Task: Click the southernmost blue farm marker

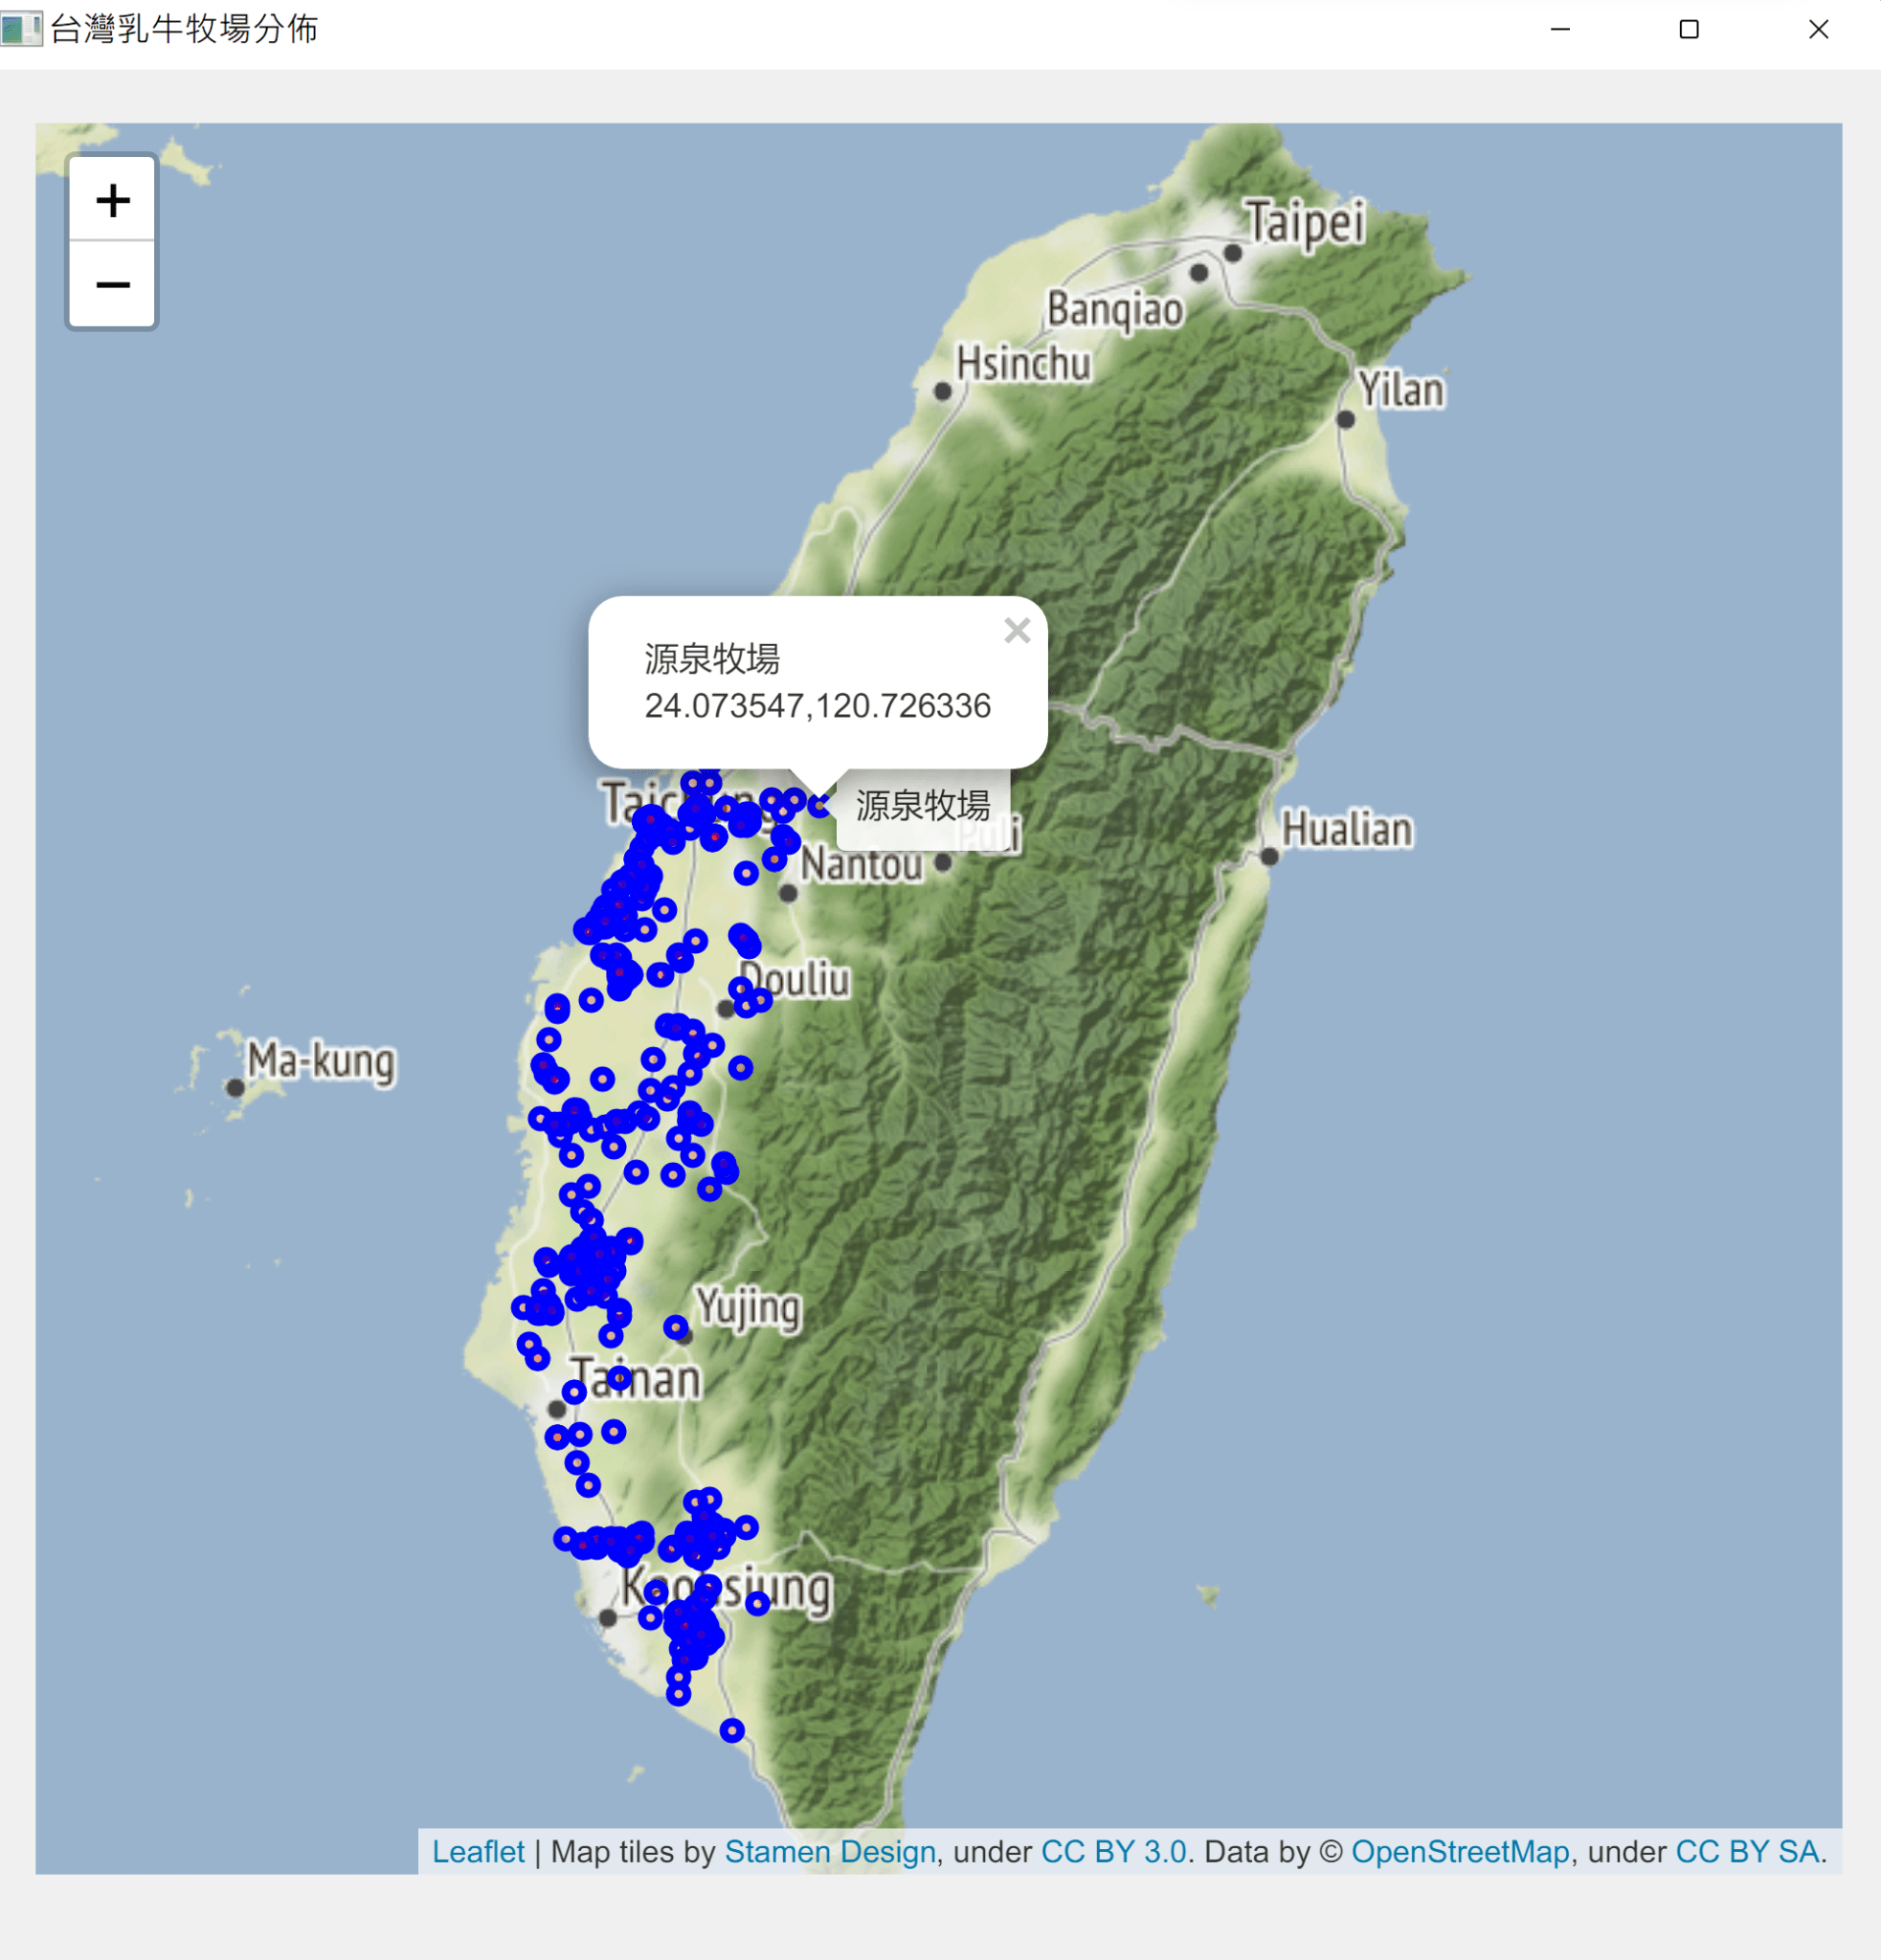Action: [732, 1730]
